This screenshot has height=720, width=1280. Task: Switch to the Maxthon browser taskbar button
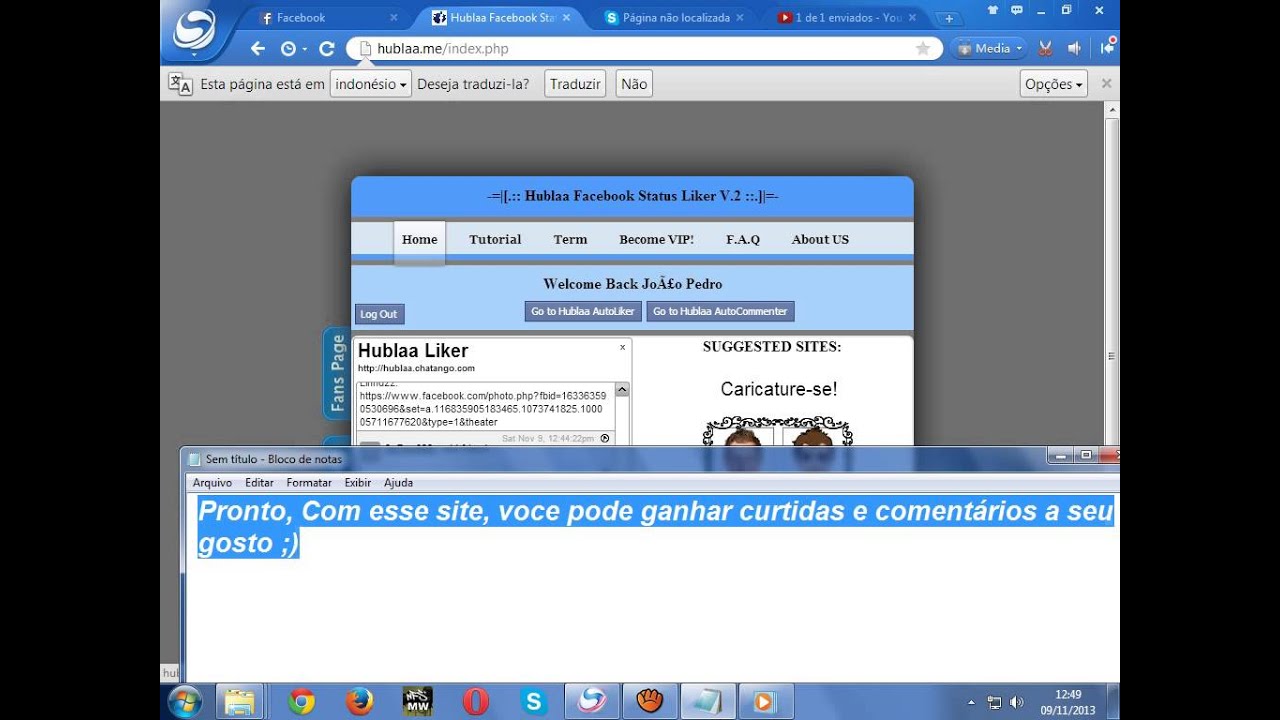pos(592,702)
